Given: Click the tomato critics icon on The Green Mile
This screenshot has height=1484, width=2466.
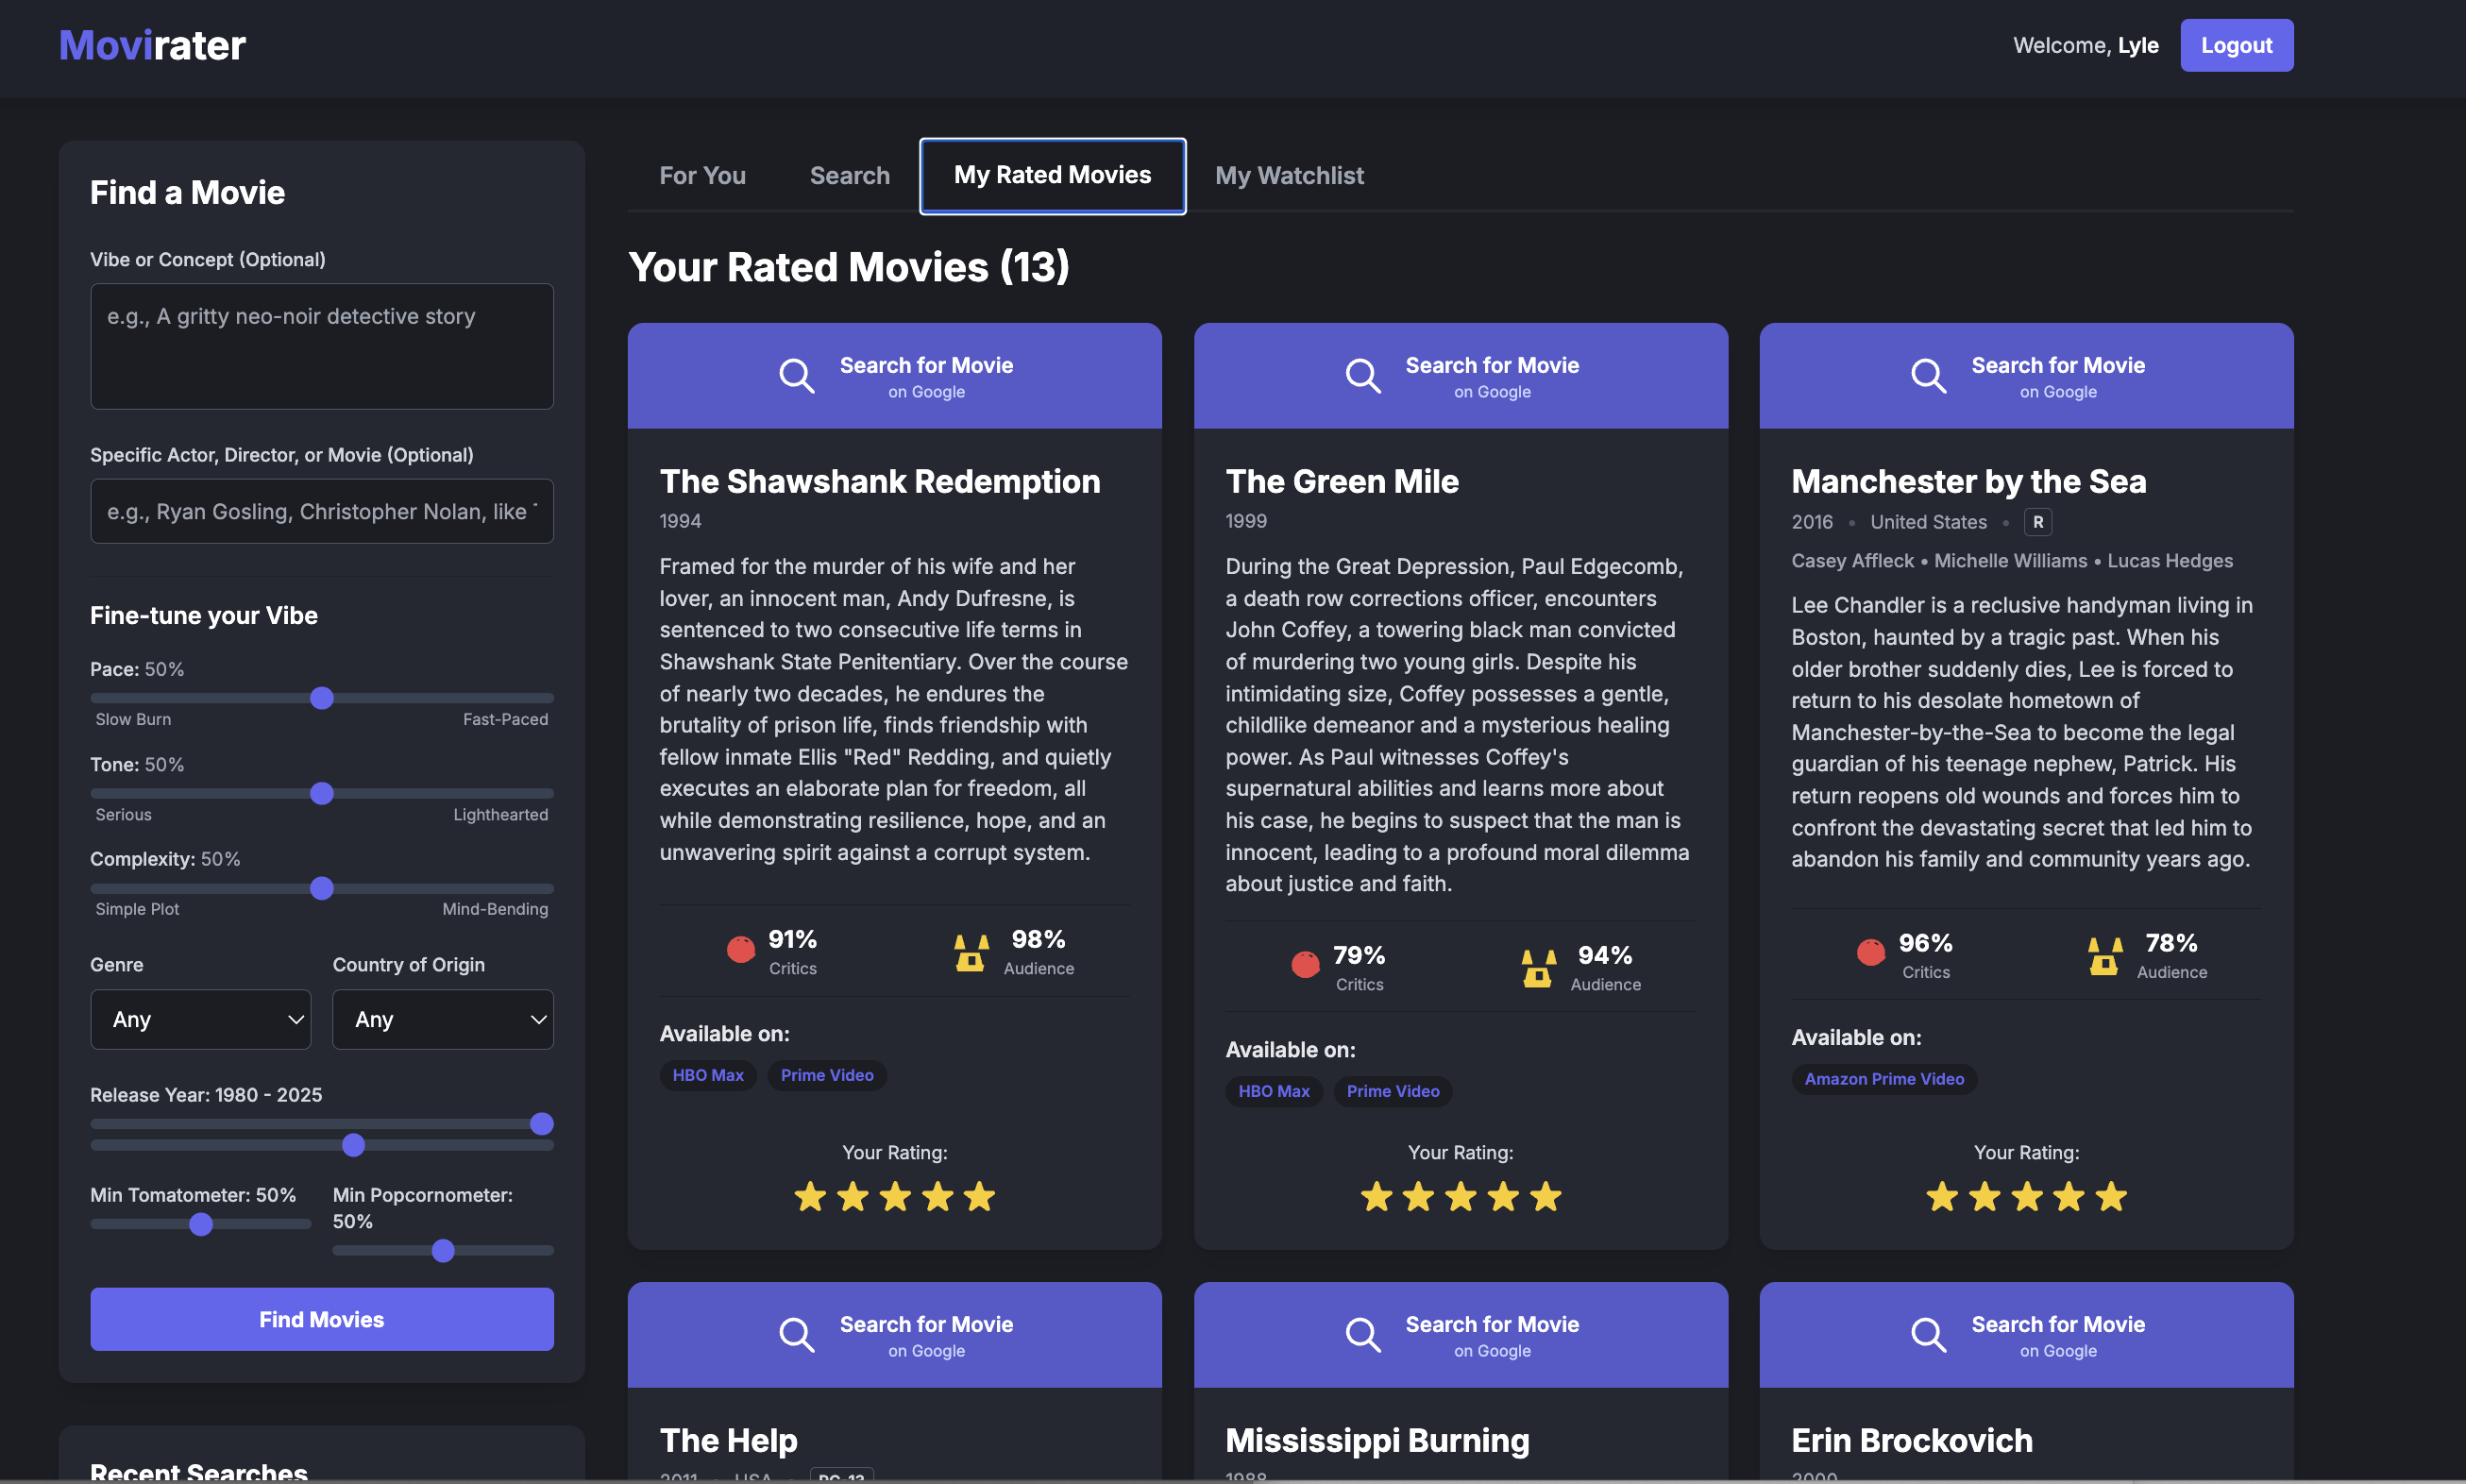Looking at the screenshot, I should (1304, 964).
